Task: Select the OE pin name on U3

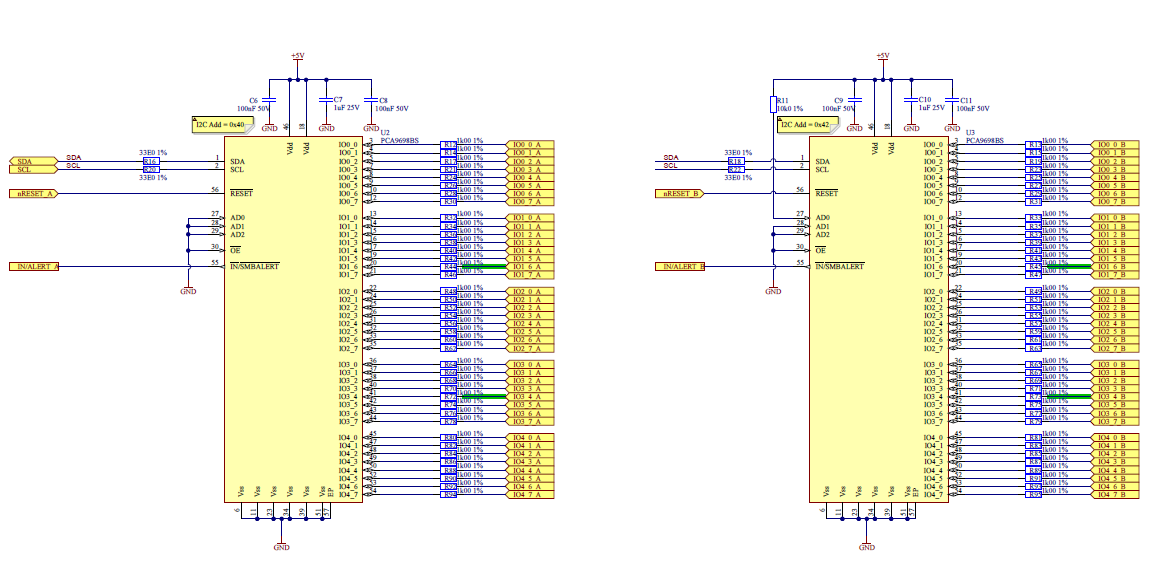Action: click(x=820, y=250)
